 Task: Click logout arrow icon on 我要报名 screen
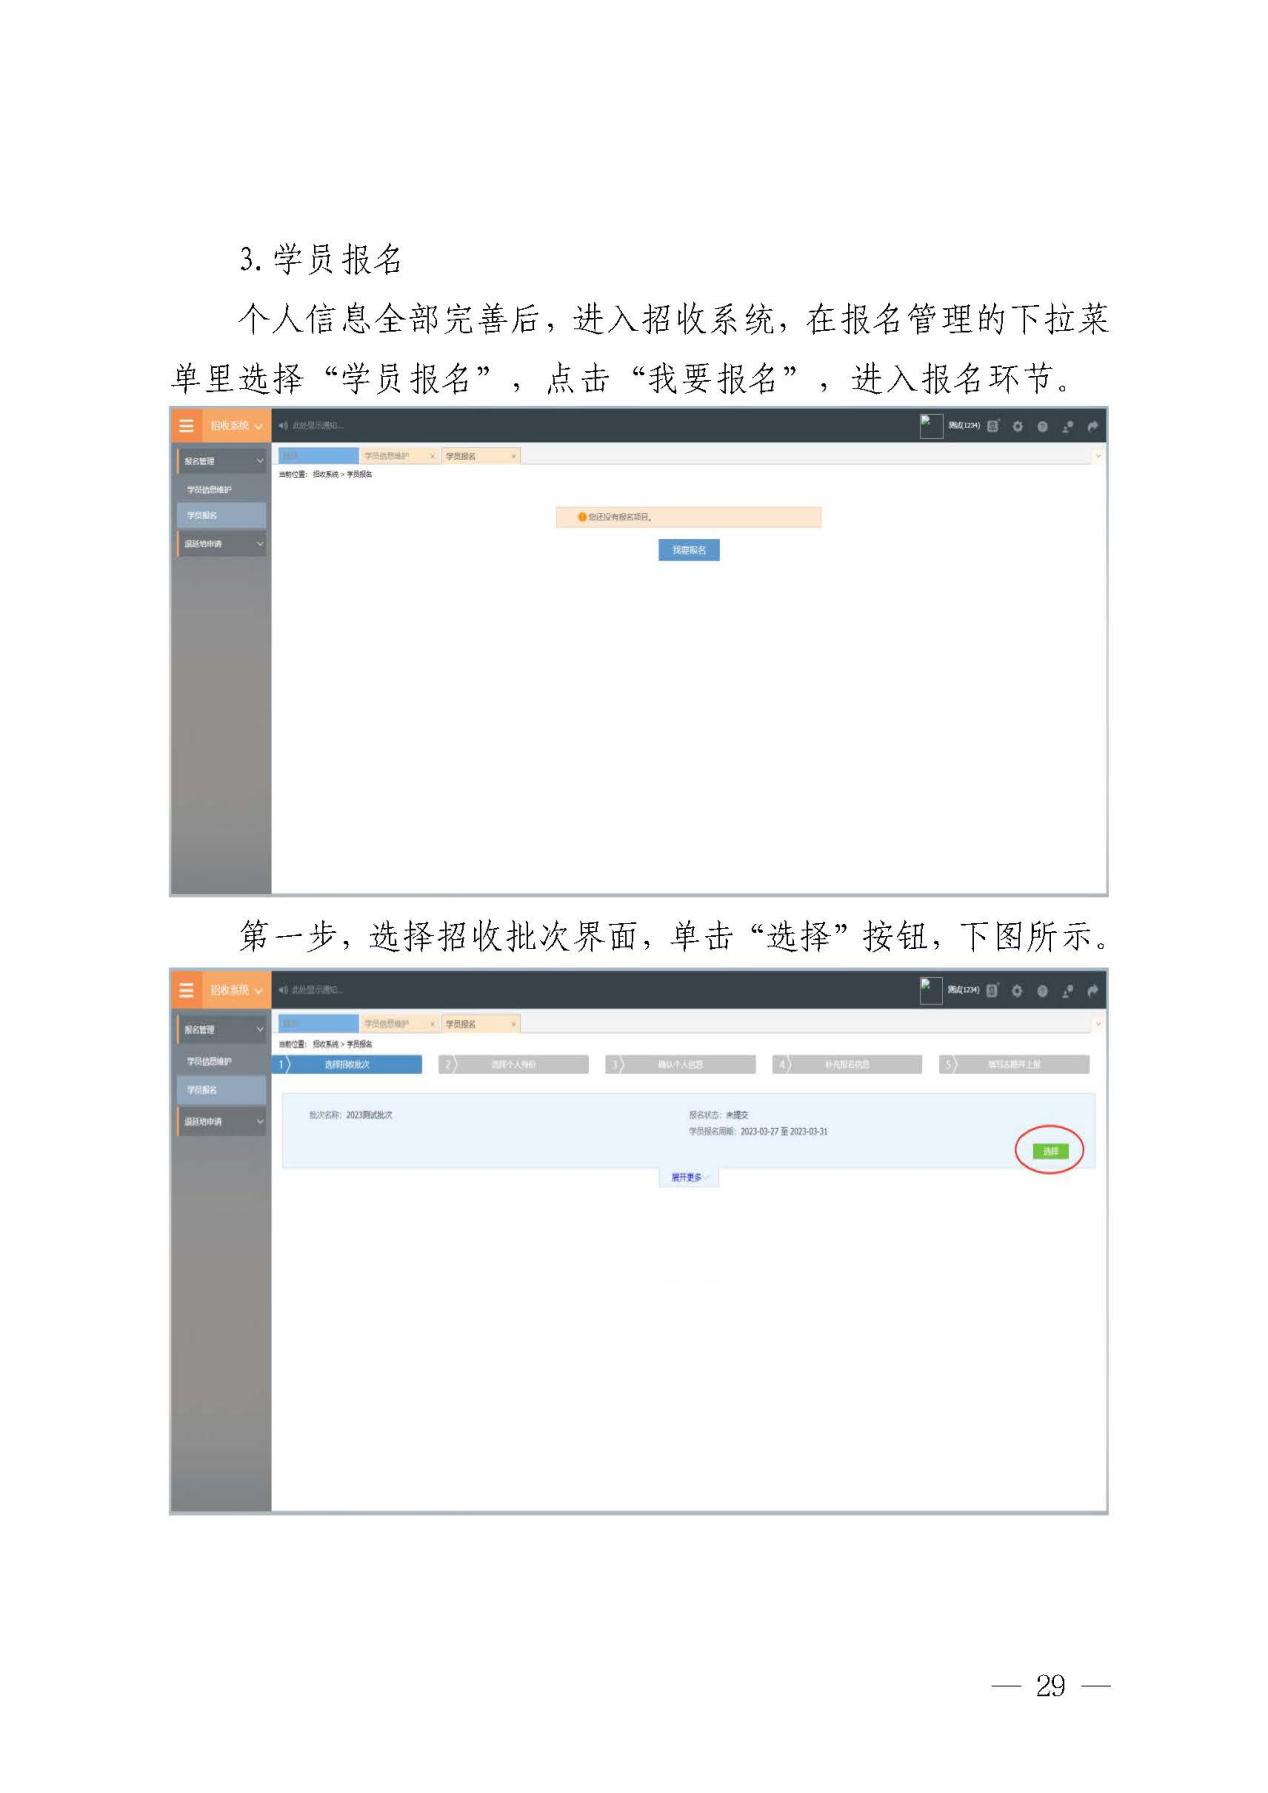pos(1093,426)
